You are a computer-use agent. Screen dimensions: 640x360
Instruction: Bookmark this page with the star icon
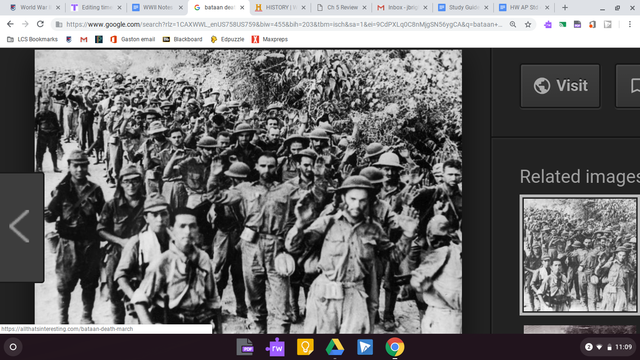[x=528, y=24]
